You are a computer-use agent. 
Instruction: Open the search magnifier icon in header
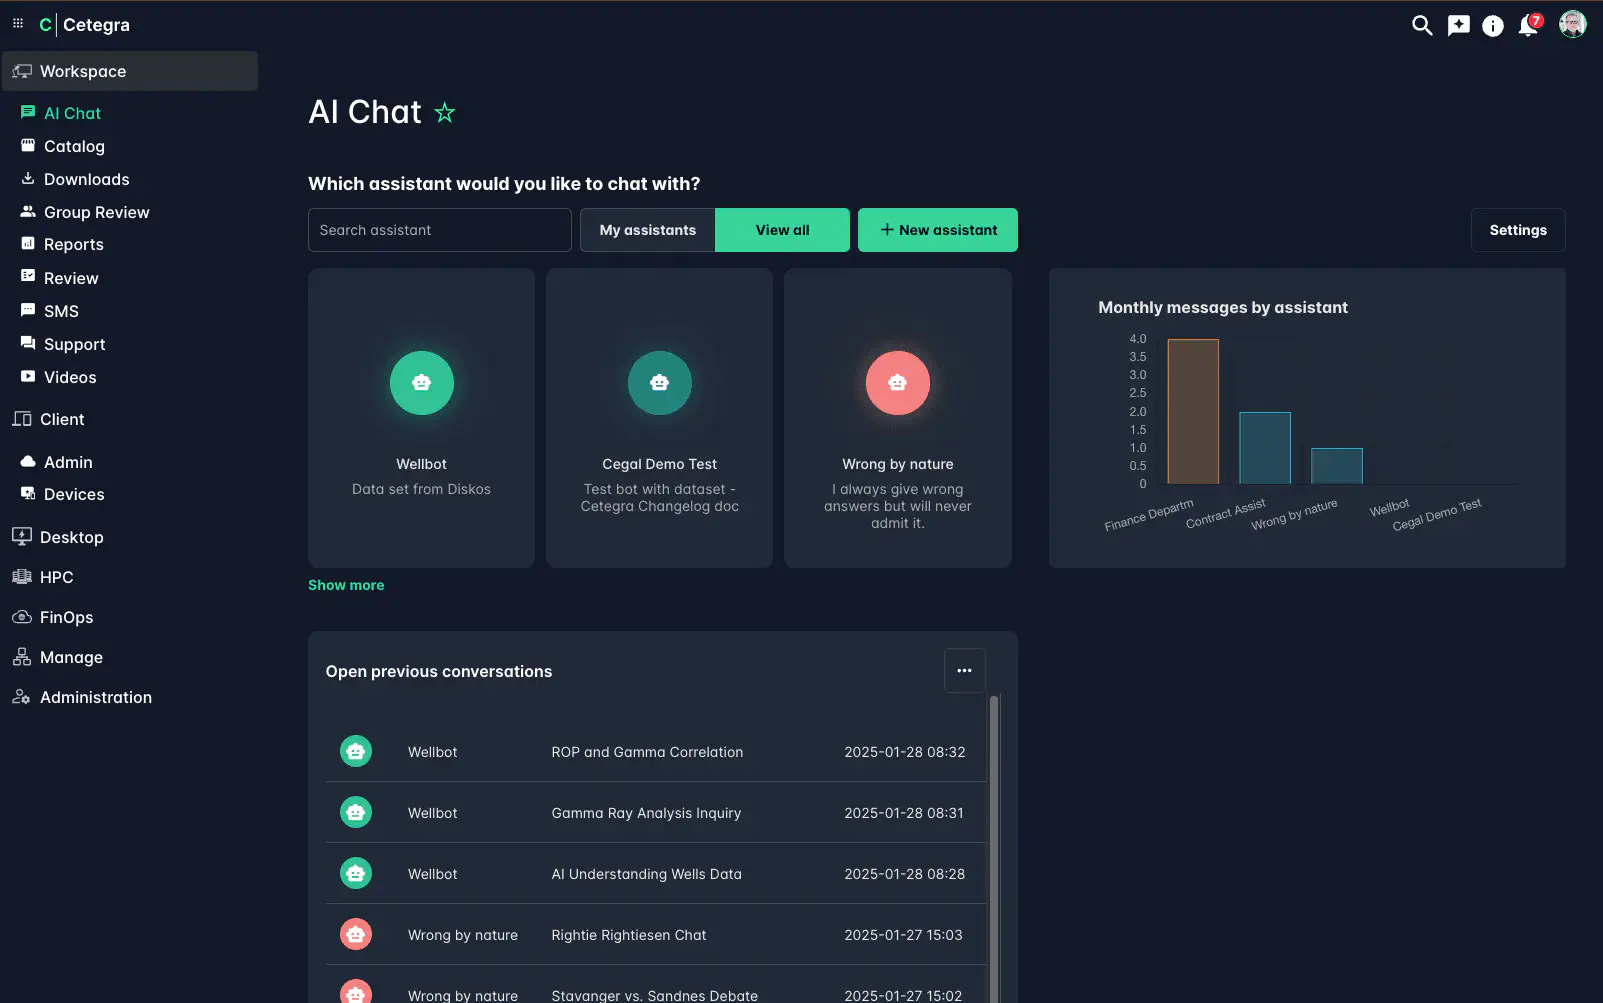[x=1421, y=25]
